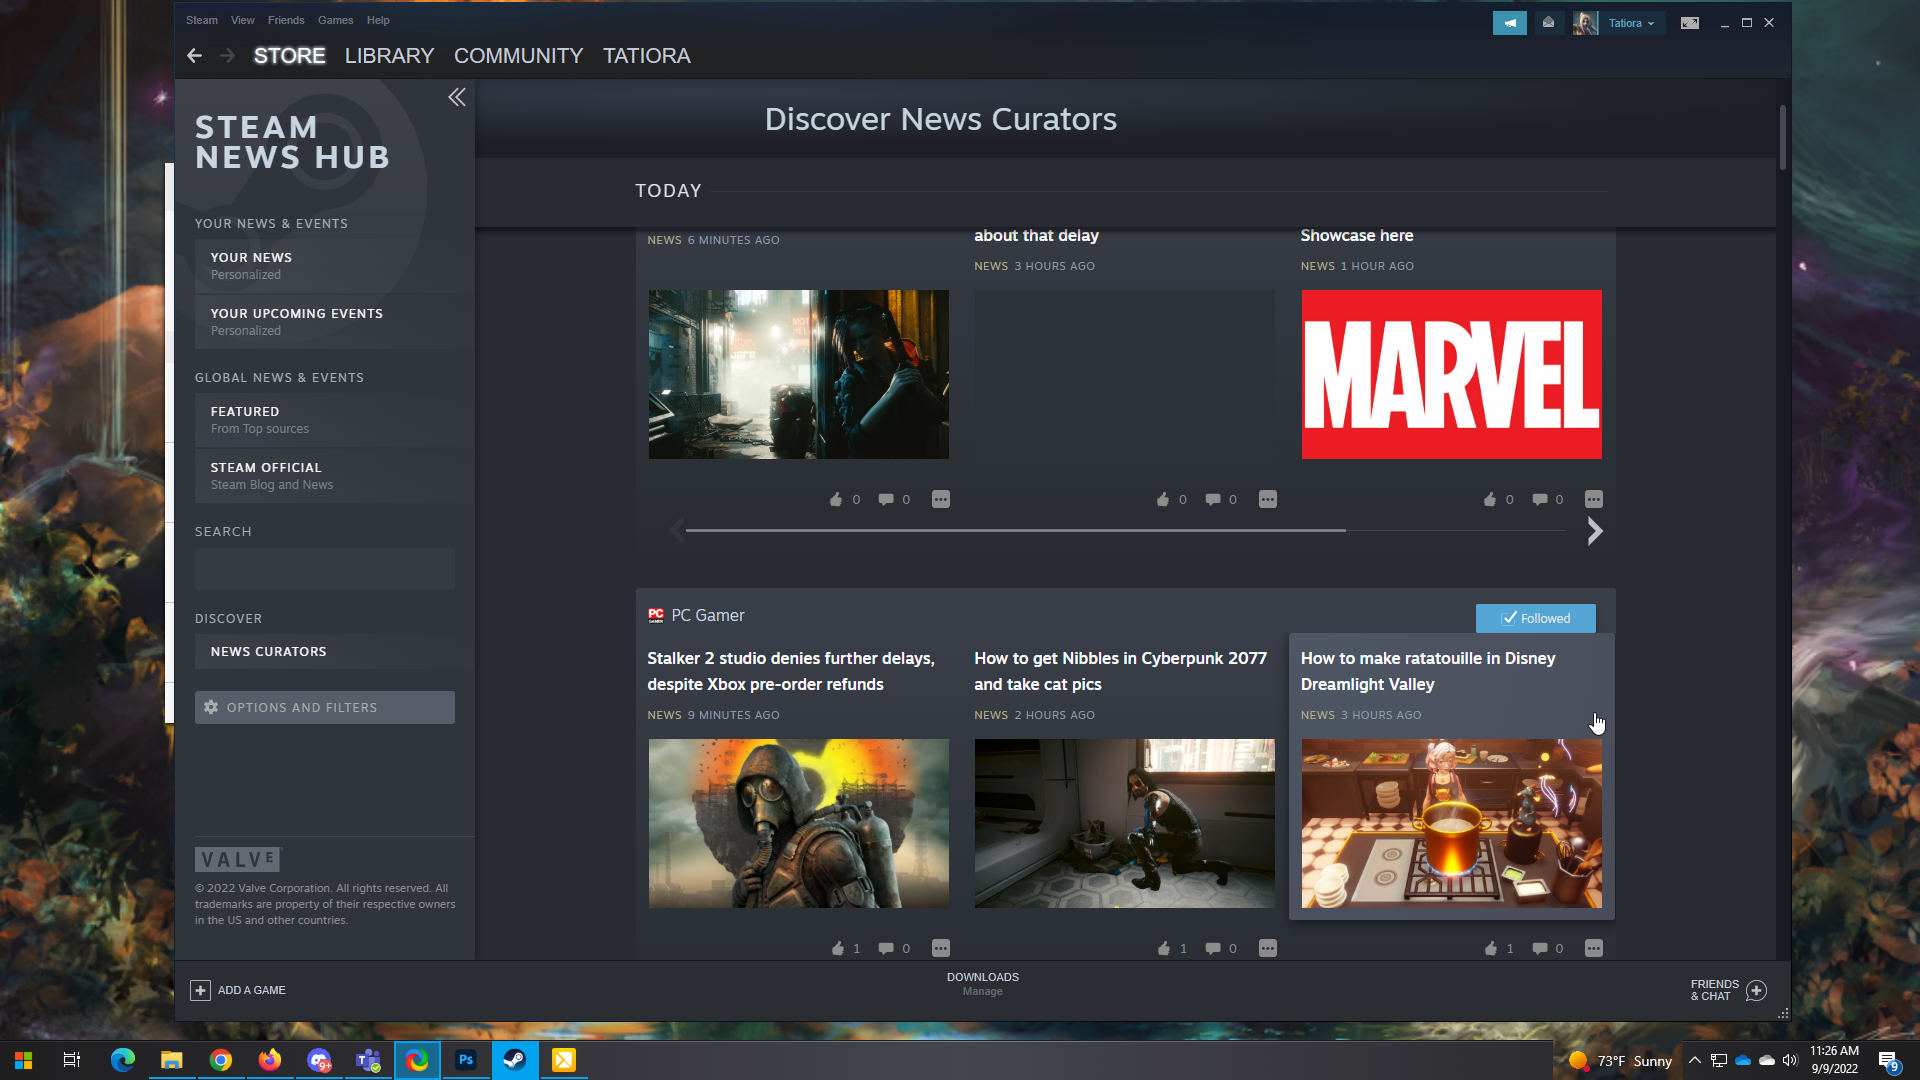The image size is (1920, 1080).
Task: Open Steam Official blog and news
Action: [x=334, y=475]
